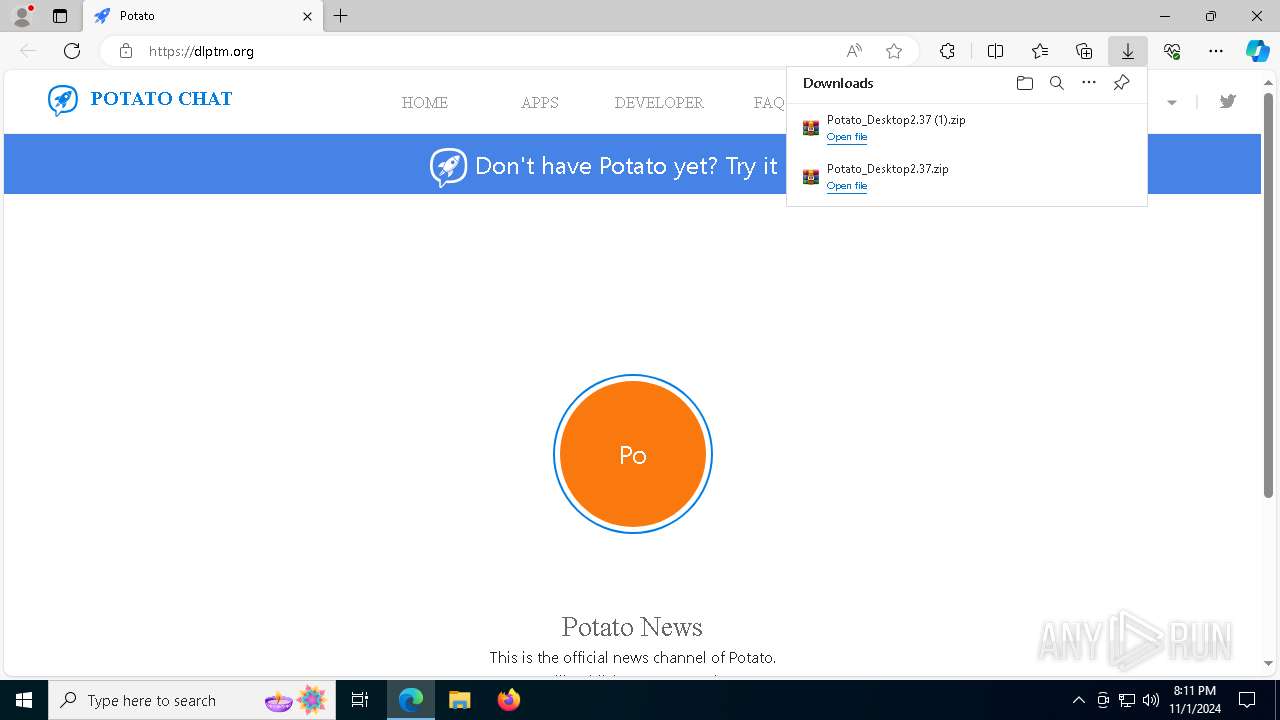This screenshot has width=1280, height=720.
Task: Open more options in Downloads panel
Action: click(x=1089, y=83)
